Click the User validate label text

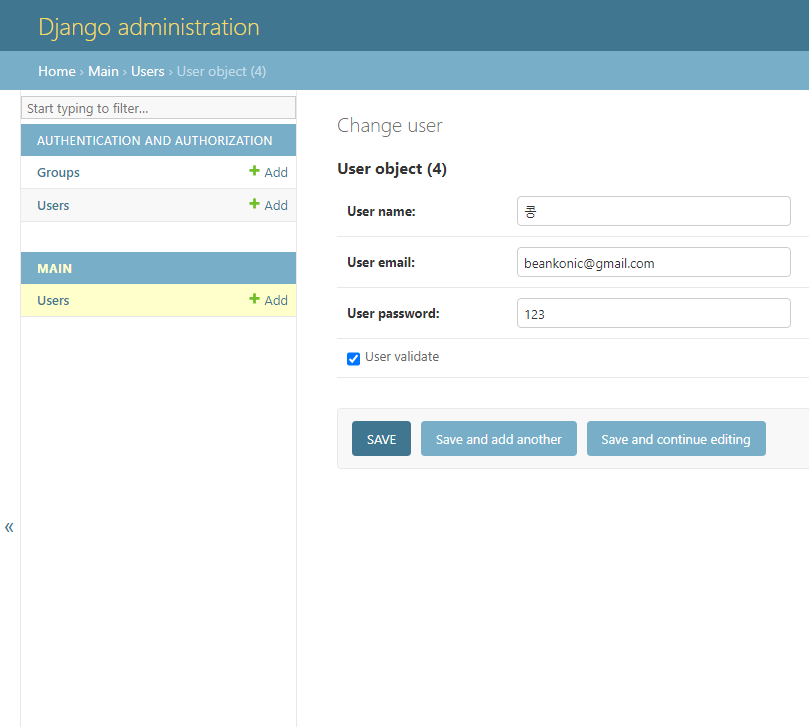click(402, 357)
